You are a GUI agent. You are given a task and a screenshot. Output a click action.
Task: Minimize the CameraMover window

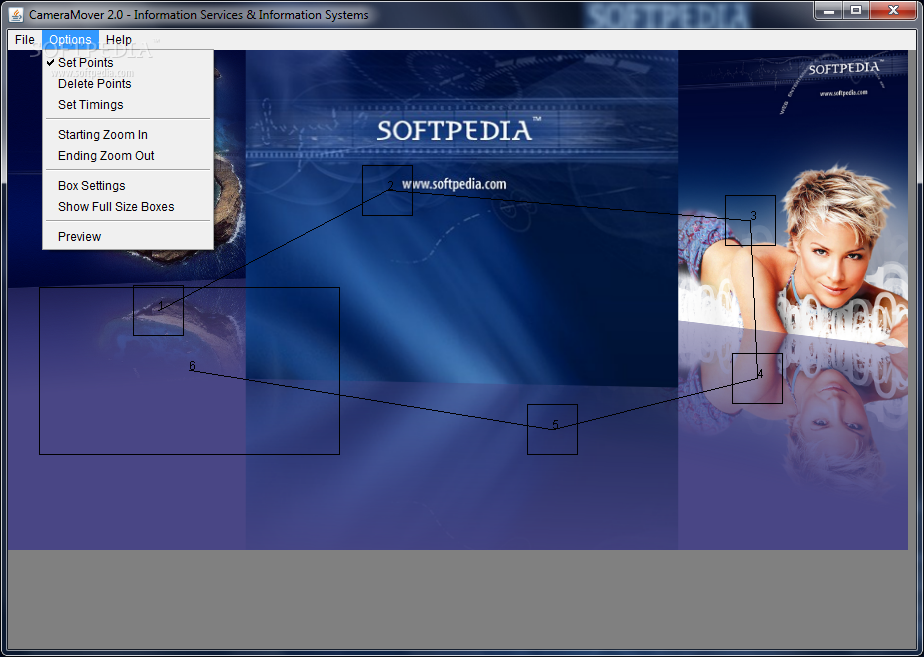tap(829, 11)
